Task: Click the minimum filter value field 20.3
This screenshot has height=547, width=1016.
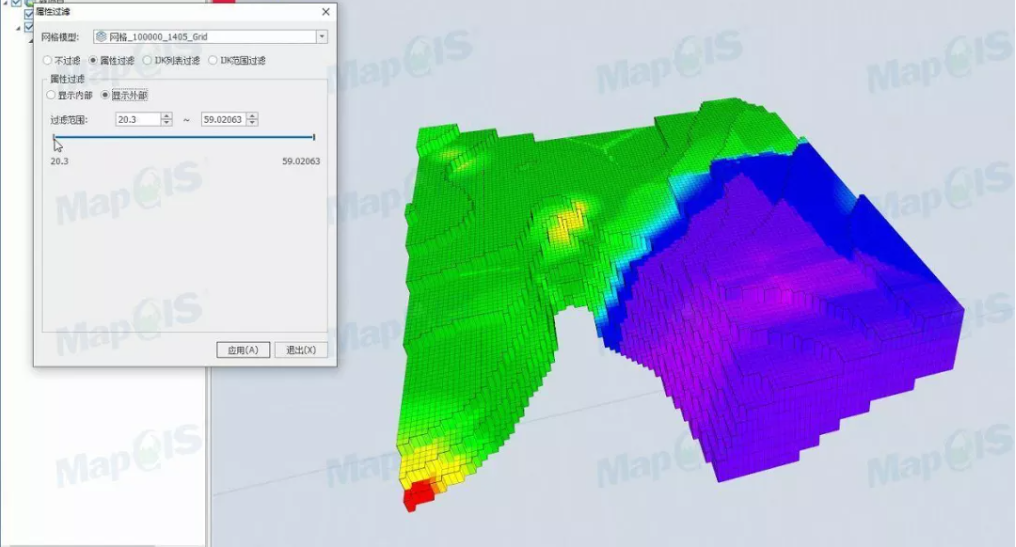Action: [137, 119]
